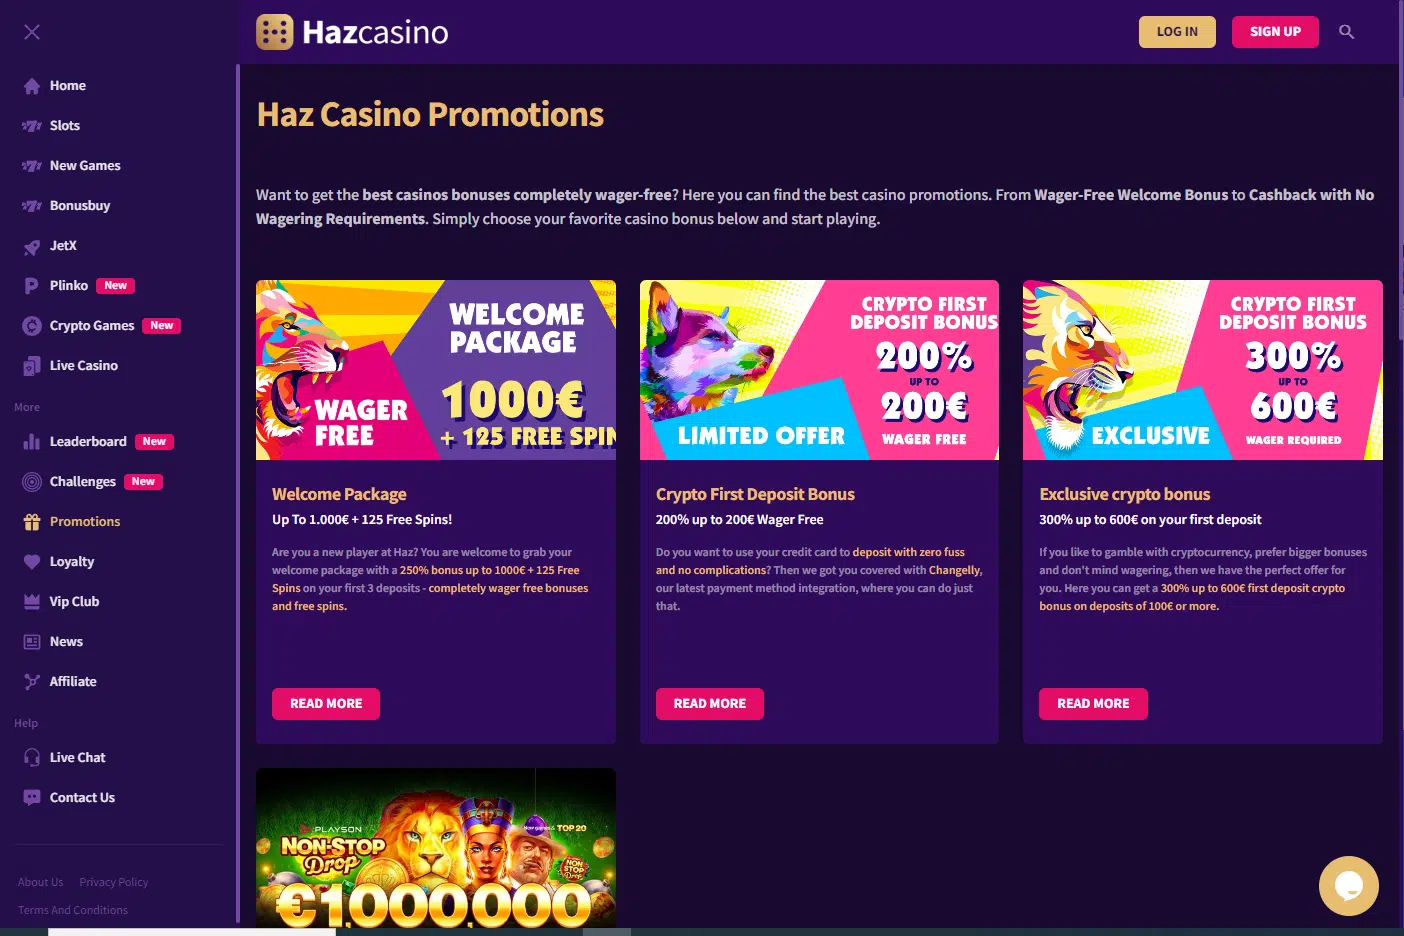Read more about Welcome Package
The height and width of the screenshot is (936, 1404).
pyautogui.click(x=326, y=704)
